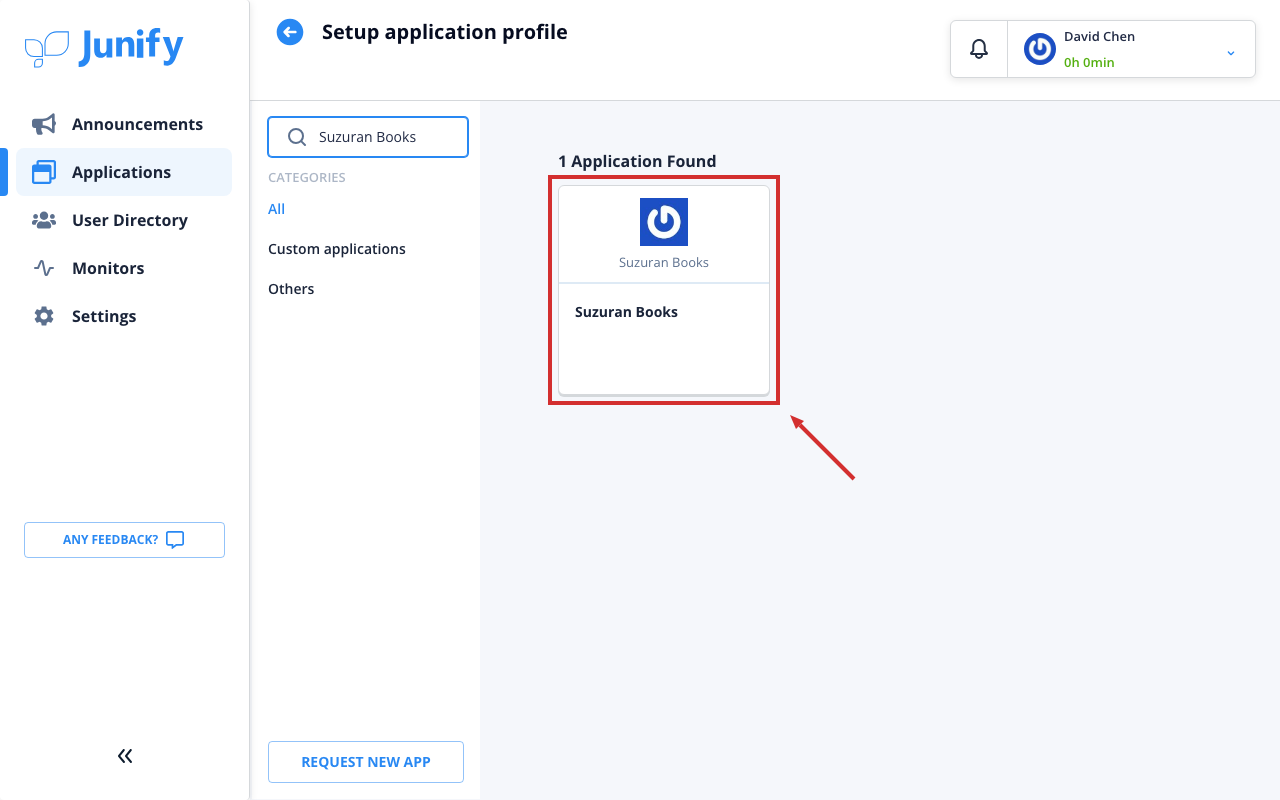
Task: Click the 'Setup application profile' heading
Action: (445, 32)
